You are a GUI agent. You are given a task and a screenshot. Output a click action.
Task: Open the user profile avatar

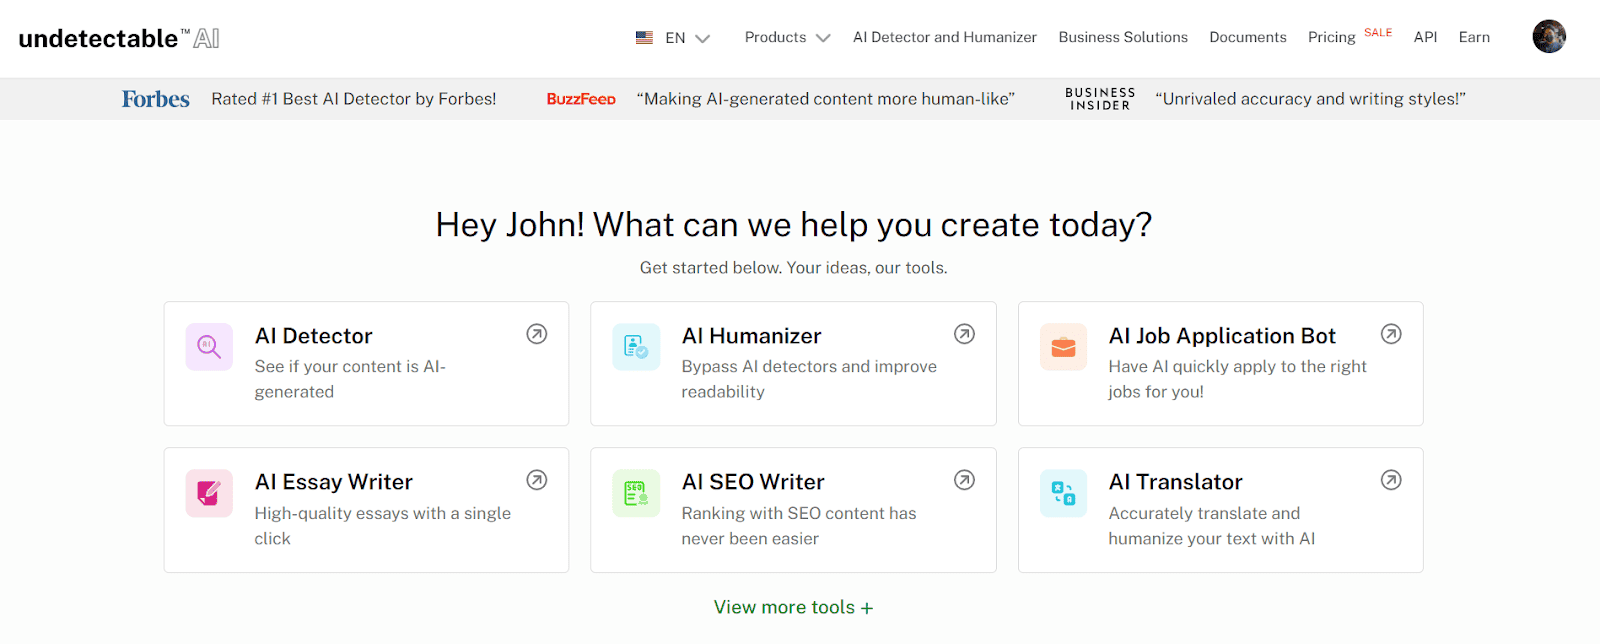(x=1549, y=37)
